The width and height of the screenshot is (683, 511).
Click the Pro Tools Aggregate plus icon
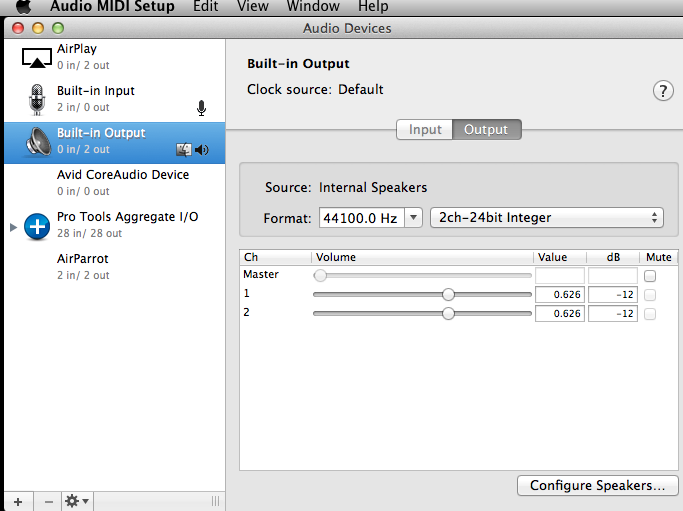pyautogui.click(x=37, y=227)
